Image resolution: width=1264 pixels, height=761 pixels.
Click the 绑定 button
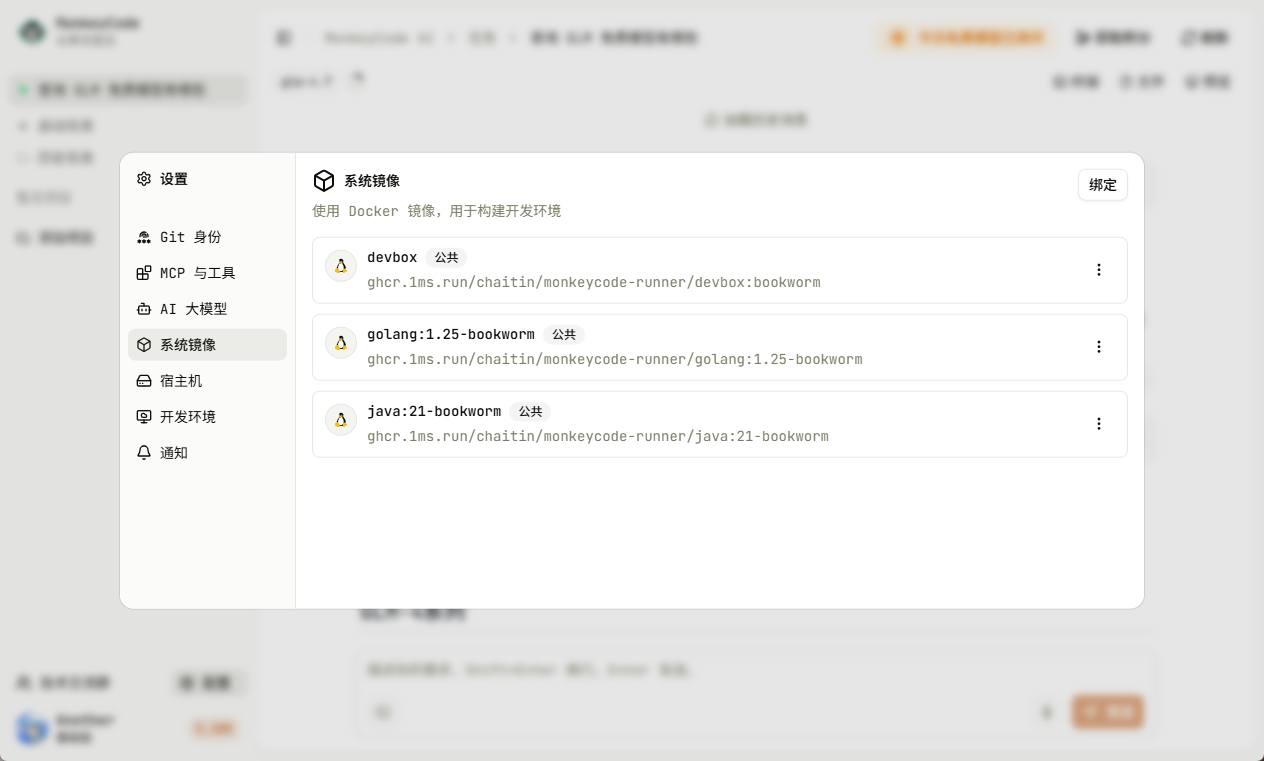1102,185
